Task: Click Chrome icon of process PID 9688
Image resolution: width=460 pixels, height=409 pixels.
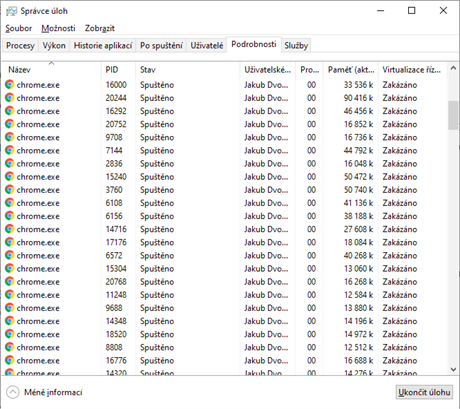Action: [10, 308]
